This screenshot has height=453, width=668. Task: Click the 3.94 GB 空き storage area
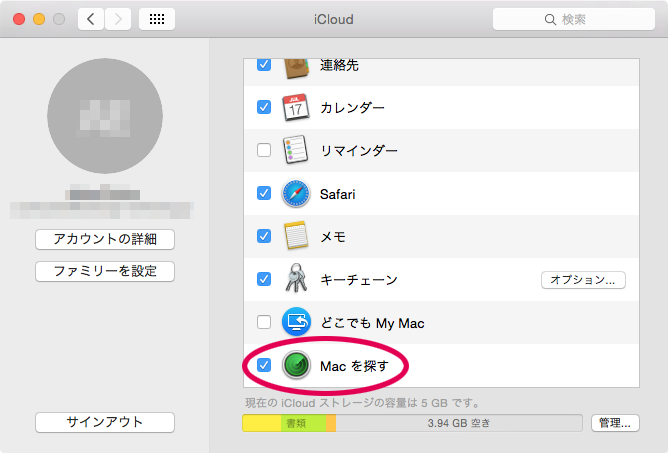(x=459, y=423)
